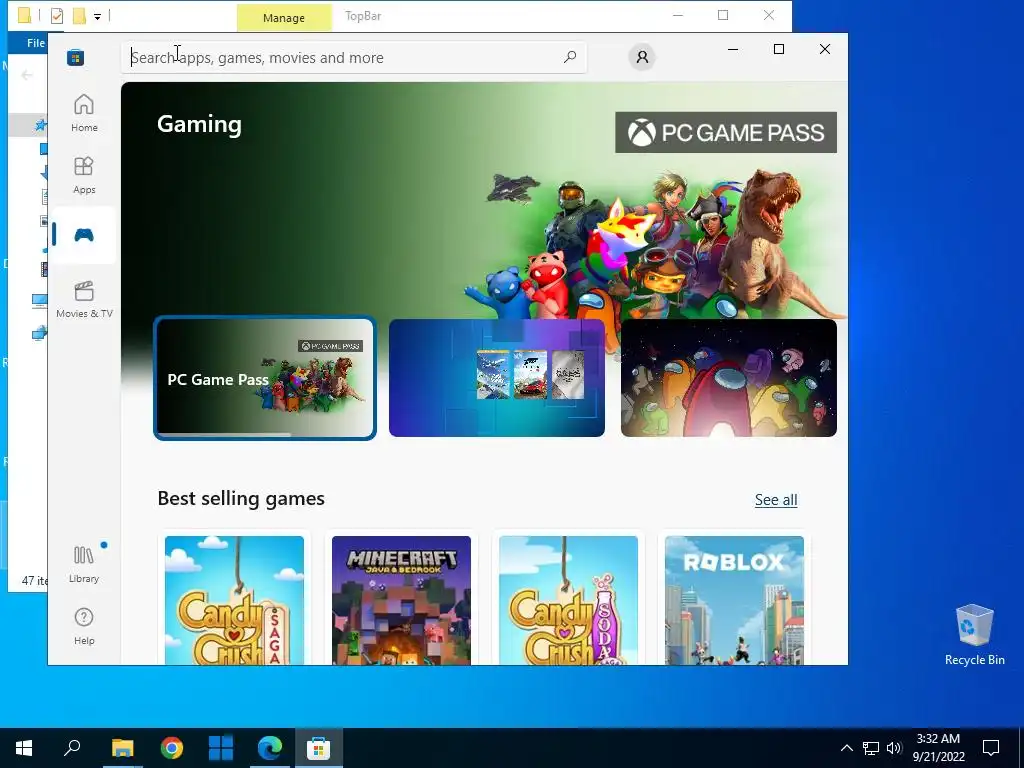Select the PC Game Pass carousel card
This screenshot has height=768, width=1024.
[x=264, y=378]
